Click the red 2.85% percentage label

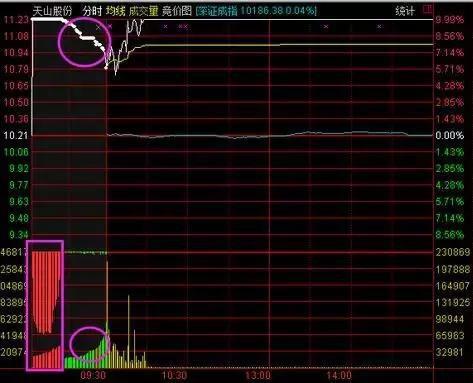(450, 102)
